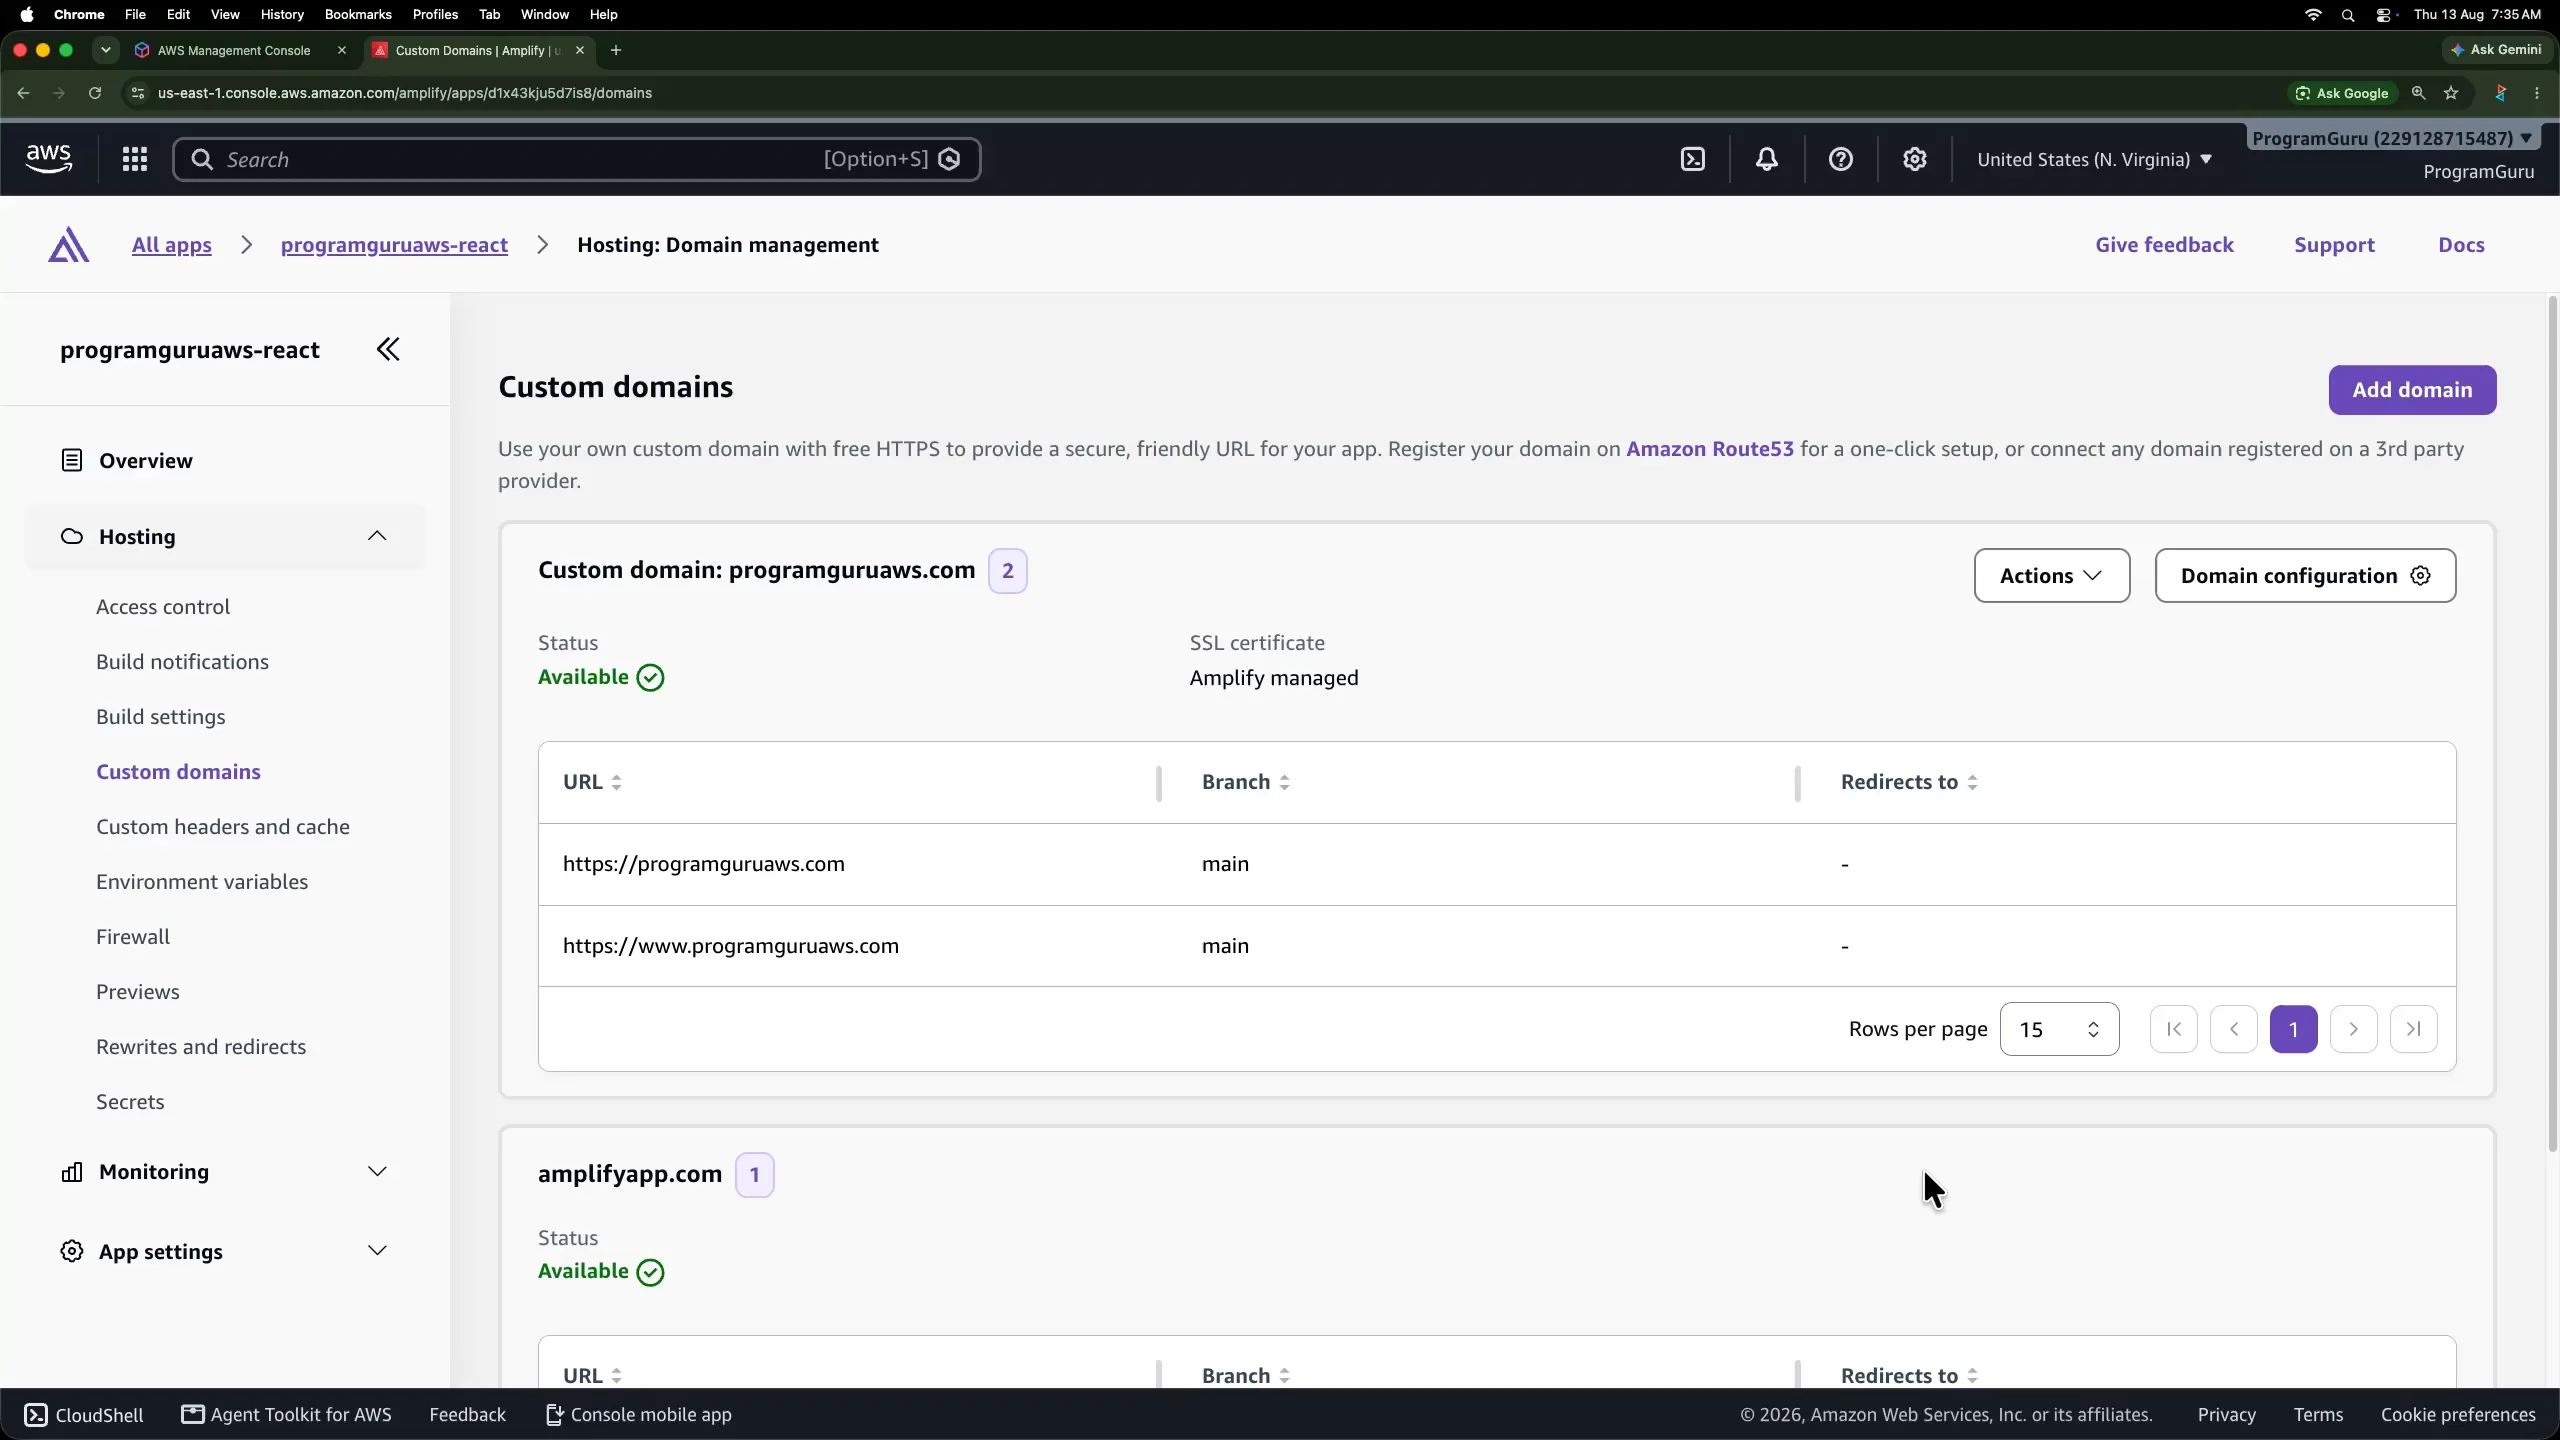Go to previous page of domain table
The height and width of the screenshot is (1440, 2560).
click(x=2234, y=1029)
